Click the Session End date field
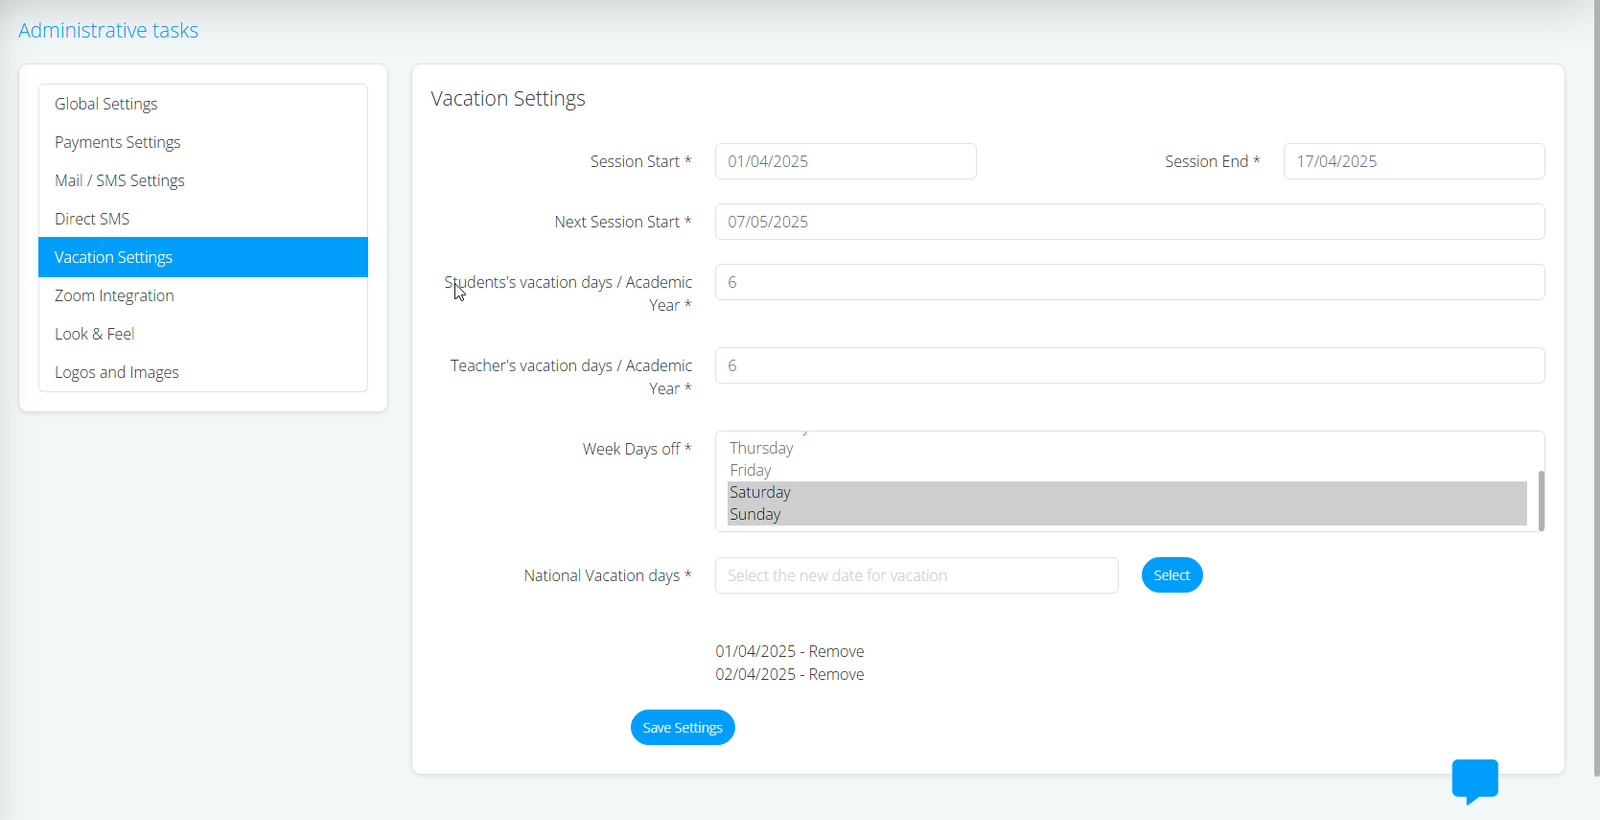The height and width of the screenshot is (820, 1600). coord(1413,161)
